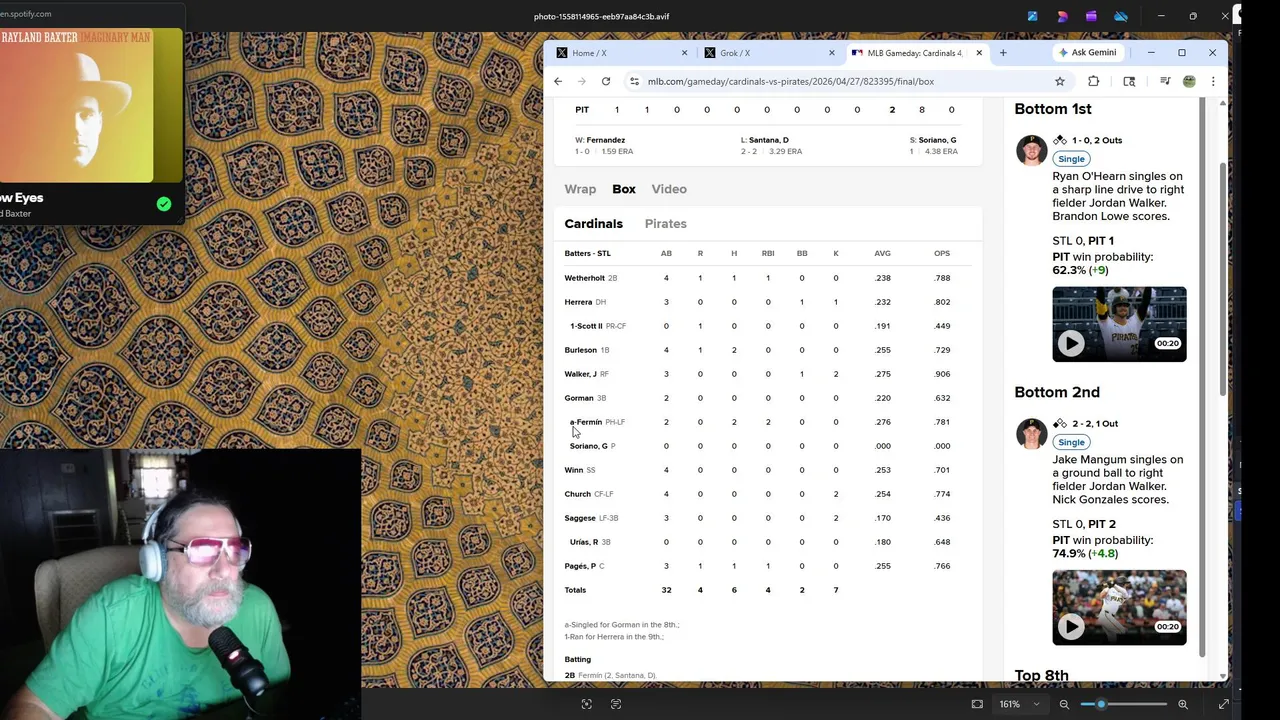This screenshot has width=1280, height=720.
Task: Reload the MLB Gameday page
Action: coord(606,82)
